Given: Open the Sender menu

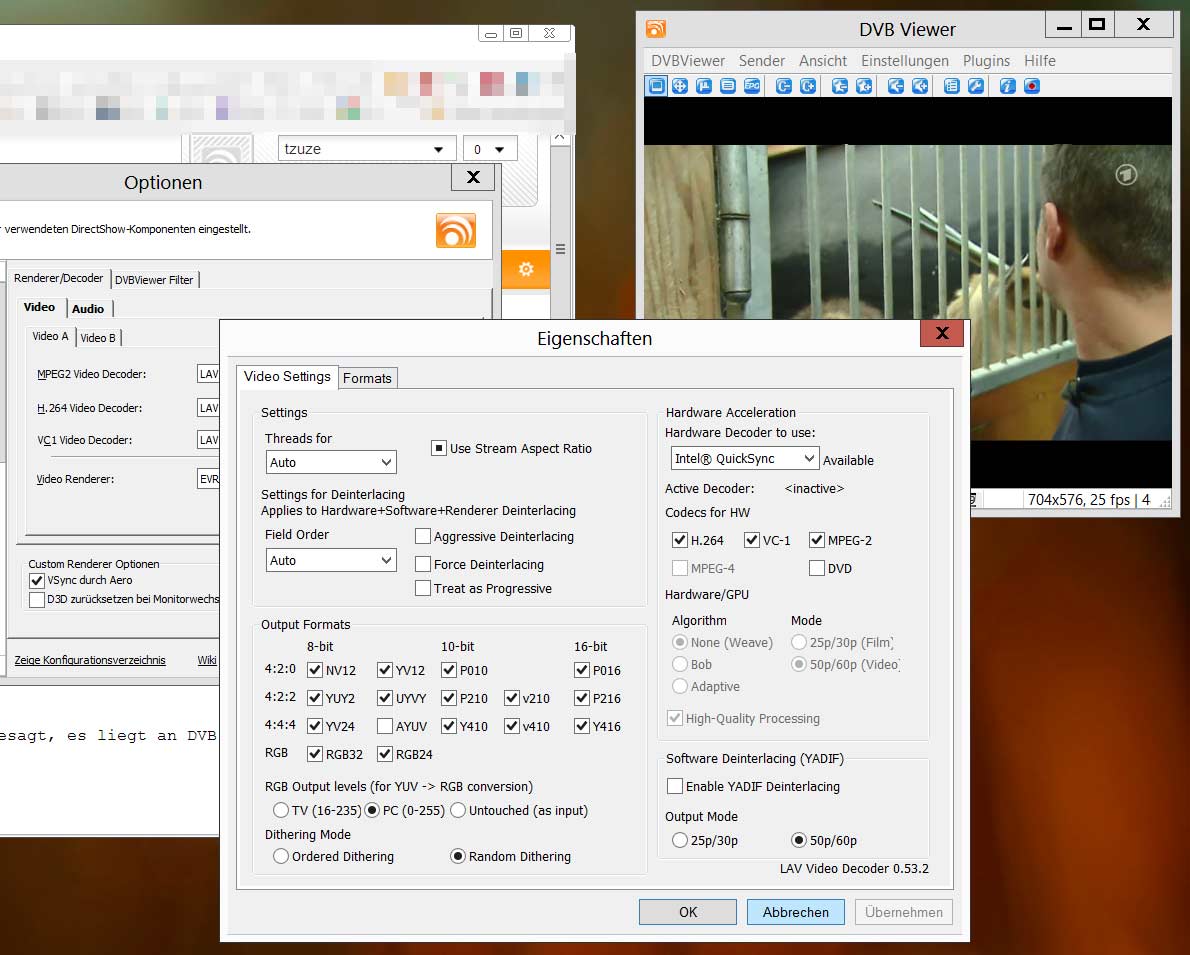Looking at the screenshot, I should coord(762,61).
